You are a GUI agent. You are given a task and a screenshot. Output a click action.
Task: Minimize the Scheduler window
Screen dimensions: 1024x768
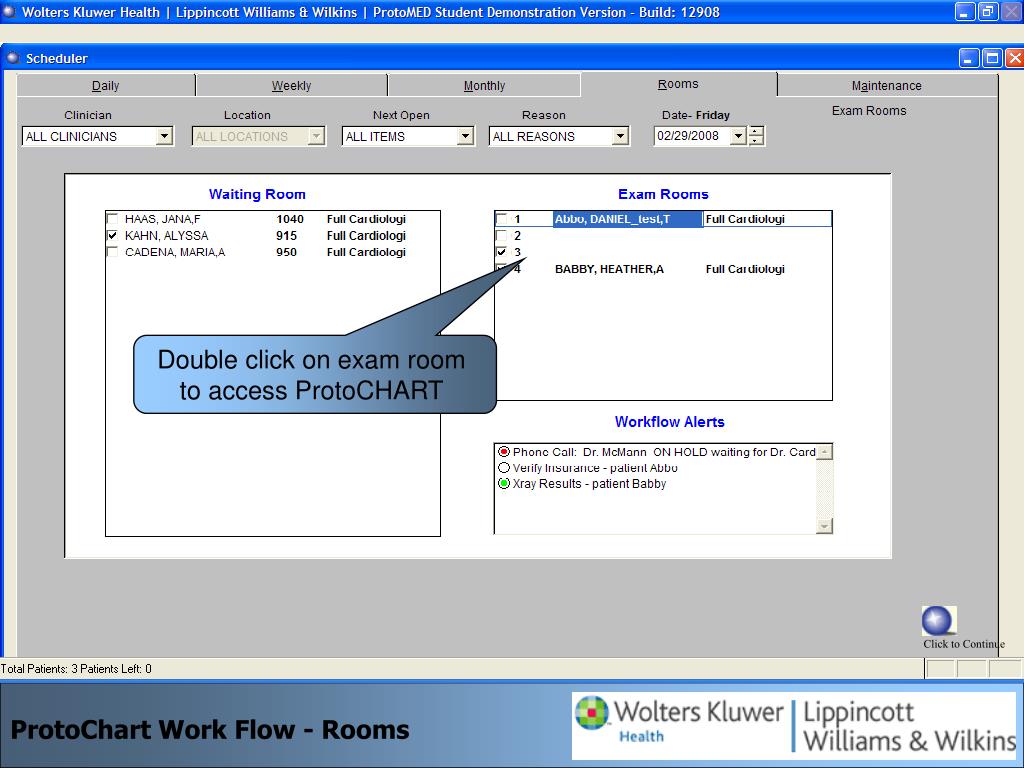[968, 59]
